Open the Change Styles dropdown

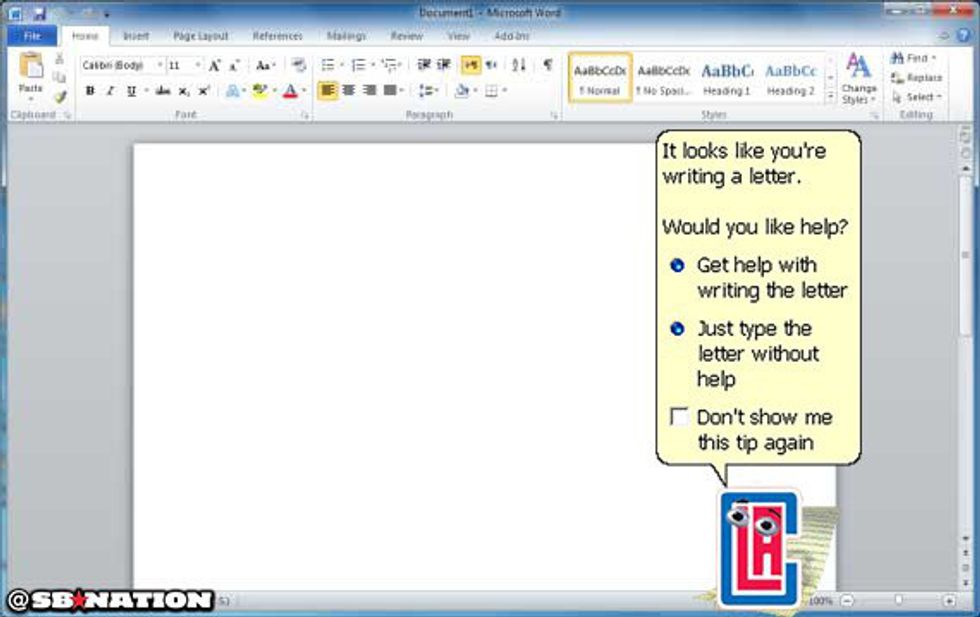click(858, 80)
